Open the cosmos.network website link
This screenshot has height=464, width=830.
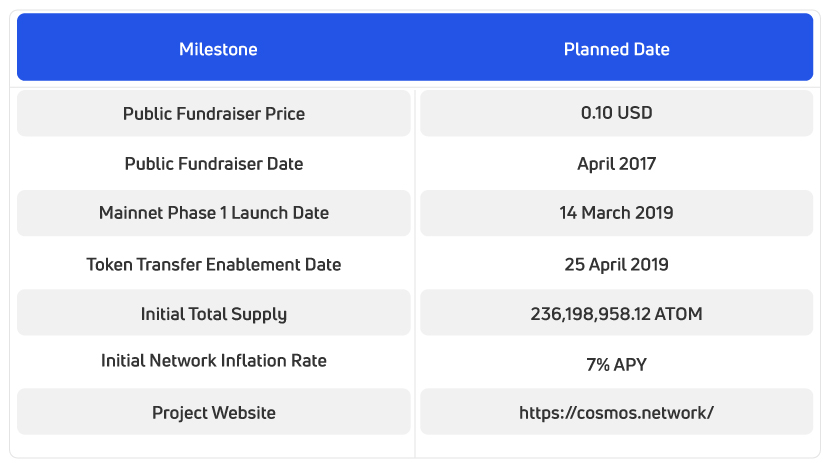616,412
